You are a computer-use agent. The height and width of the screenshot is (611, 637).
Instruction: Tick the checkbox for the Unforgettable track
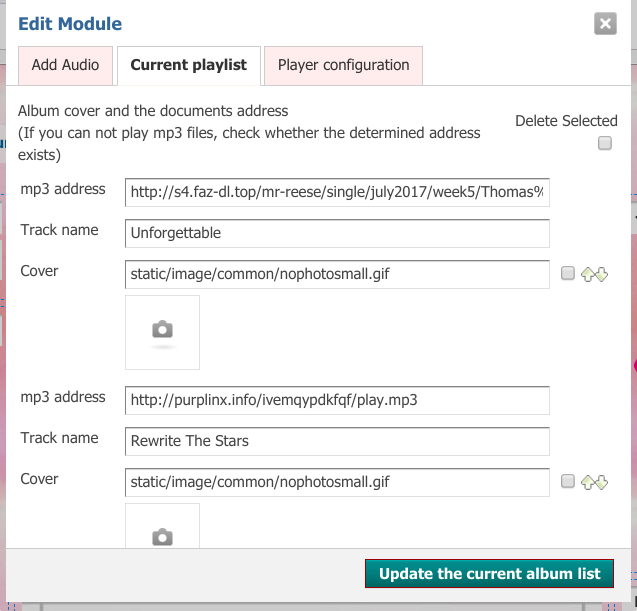(568, 274)
